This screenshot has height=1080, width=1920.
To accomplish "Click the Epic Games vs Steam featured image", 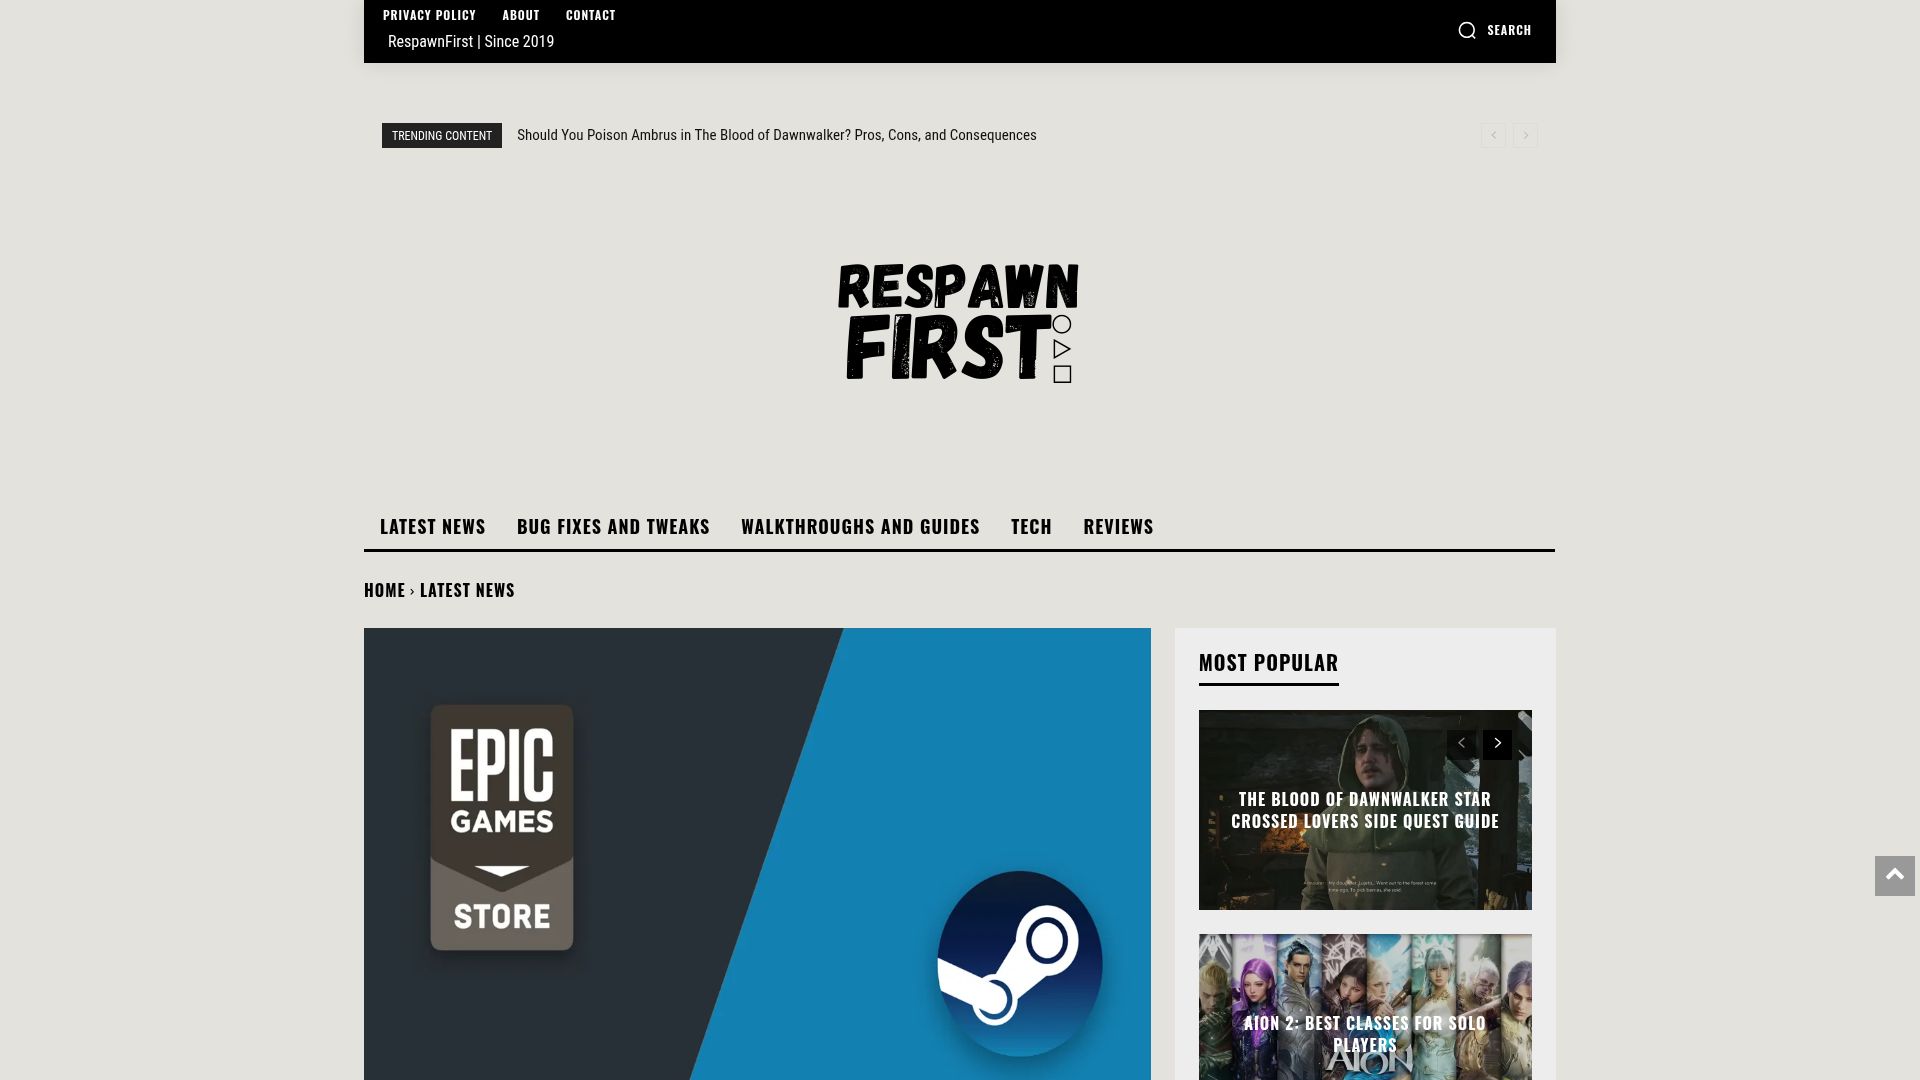I will pos(757,854).
